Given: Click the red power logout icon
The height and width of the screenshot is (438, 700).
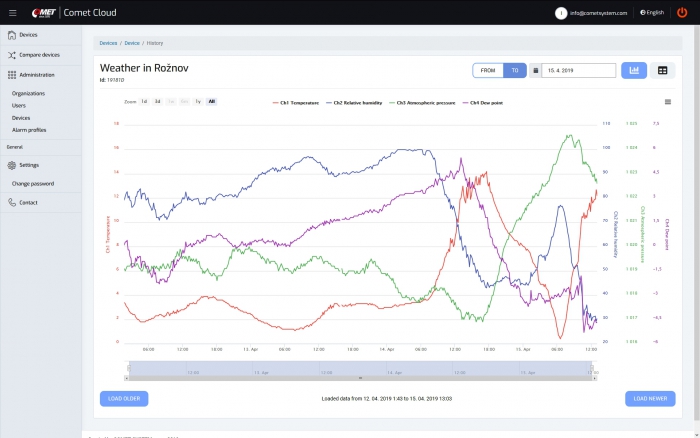Looking at the screenshot, I should [x=682, y=12].
